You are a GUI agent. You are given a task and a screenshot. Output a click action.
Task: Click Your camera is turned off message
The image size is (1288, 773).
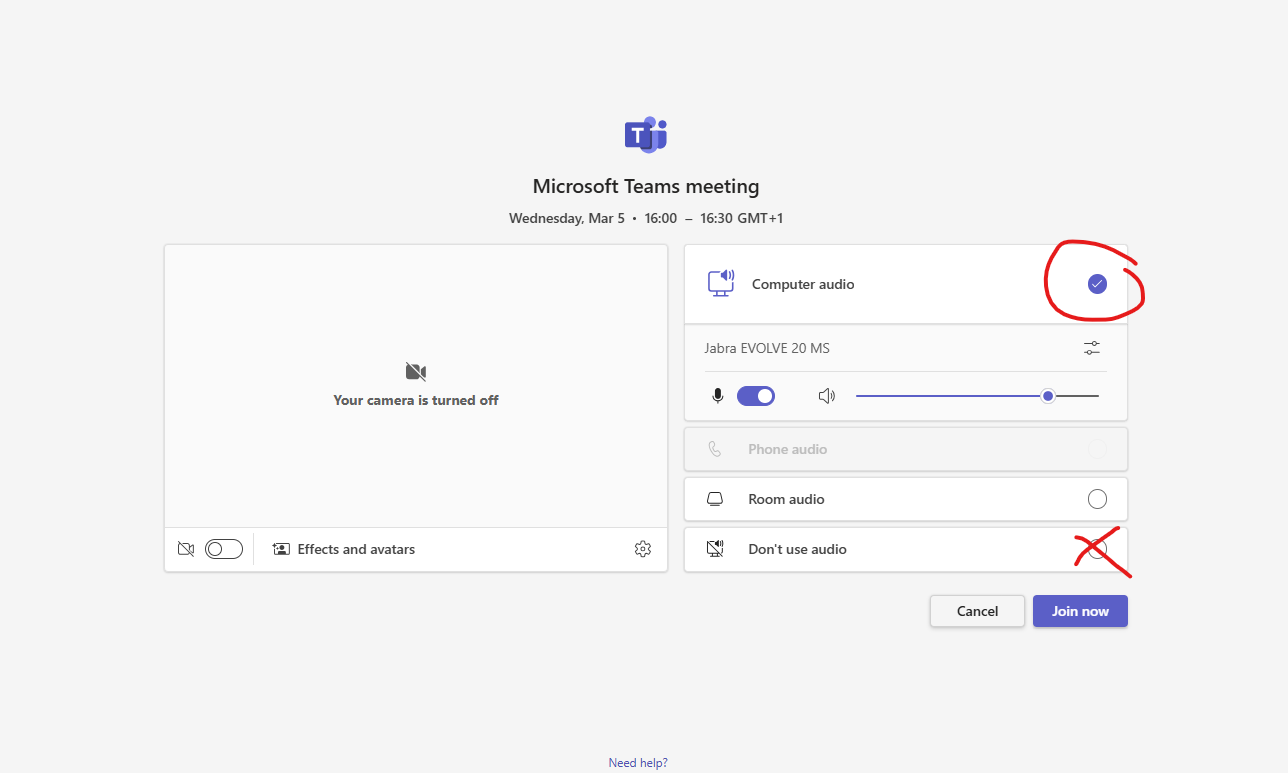click(x=416, y=400)
